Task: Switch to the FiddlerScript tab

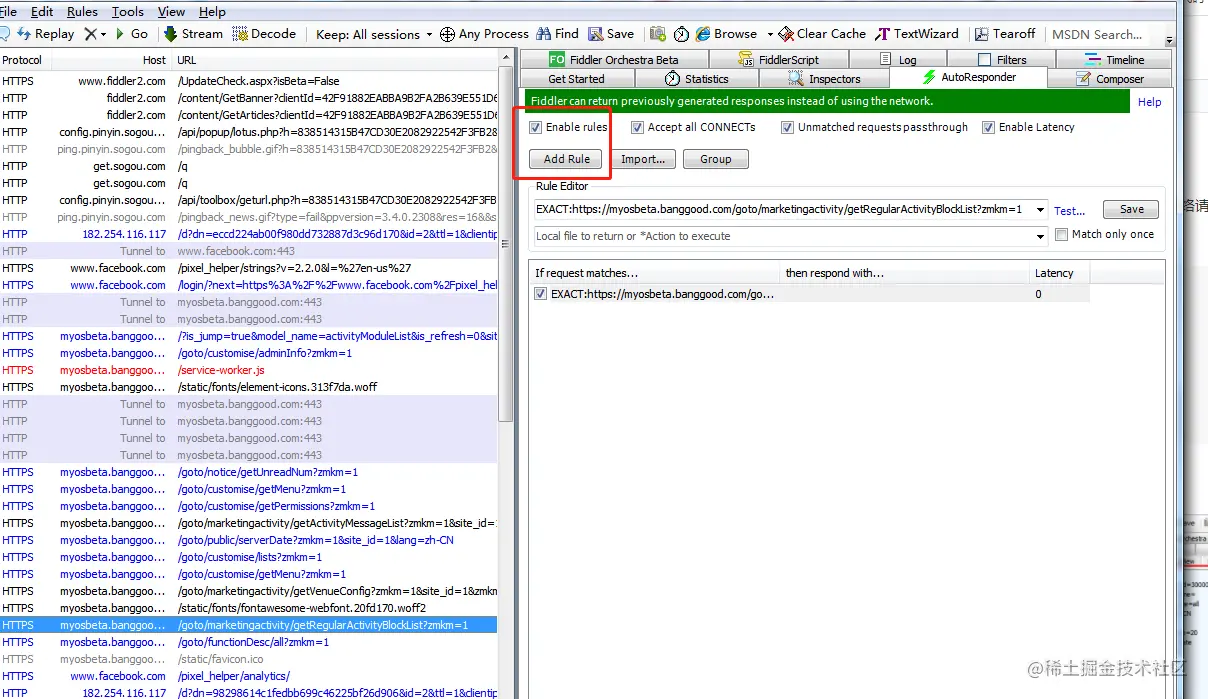Action: tap(780, 60)
